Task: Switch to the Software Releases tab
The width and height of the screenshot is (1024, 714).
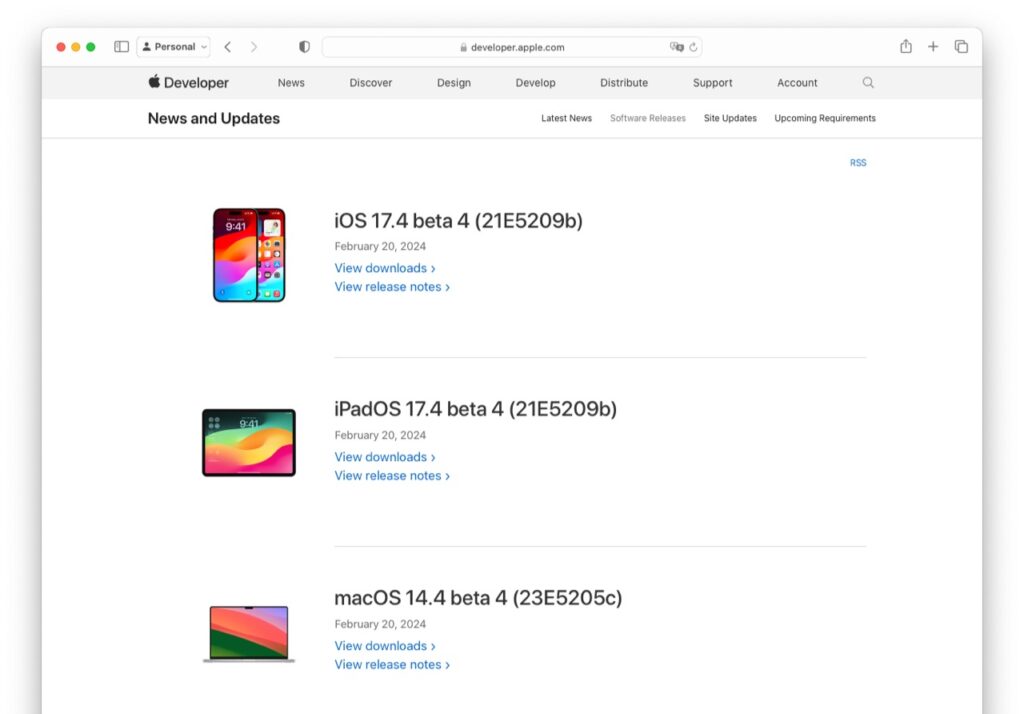Action: tap(647, 118)
